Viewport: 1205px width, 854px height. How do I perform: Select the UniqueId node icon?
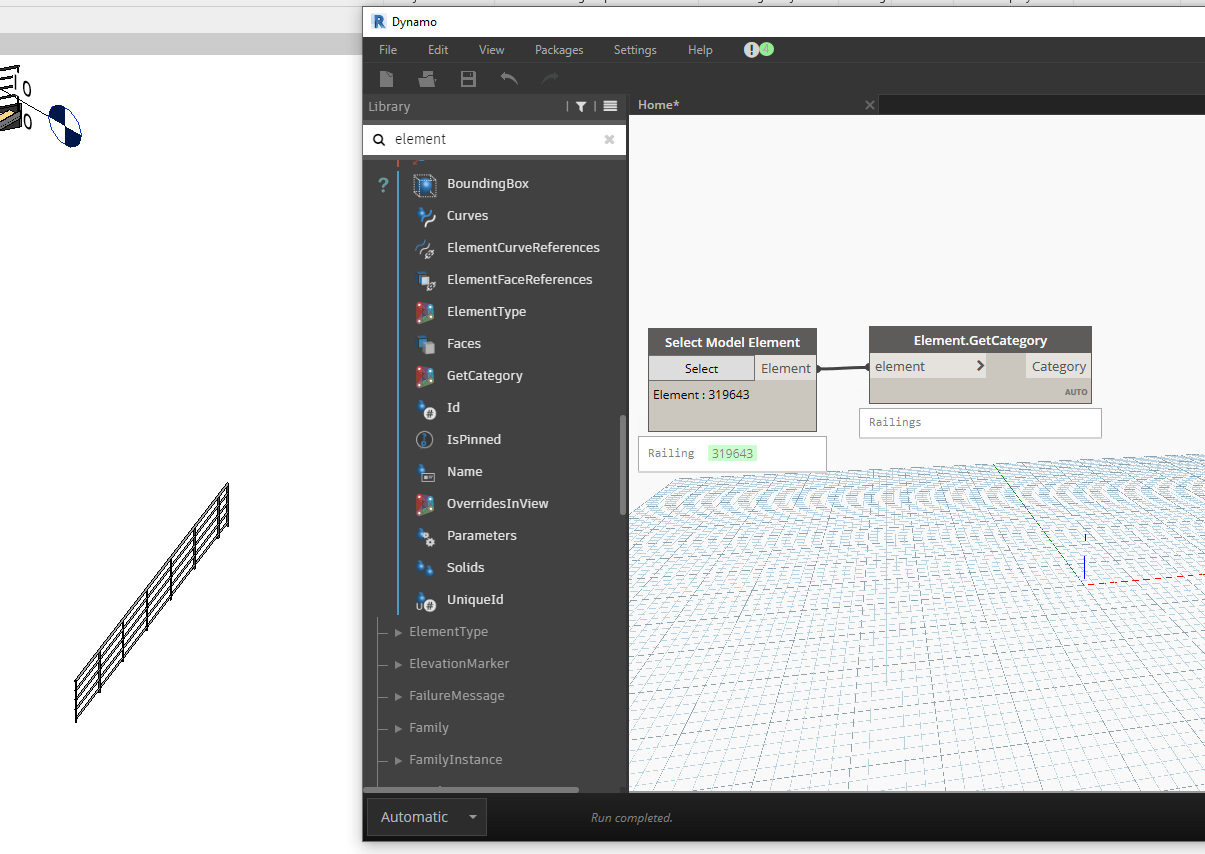(426, 600)
